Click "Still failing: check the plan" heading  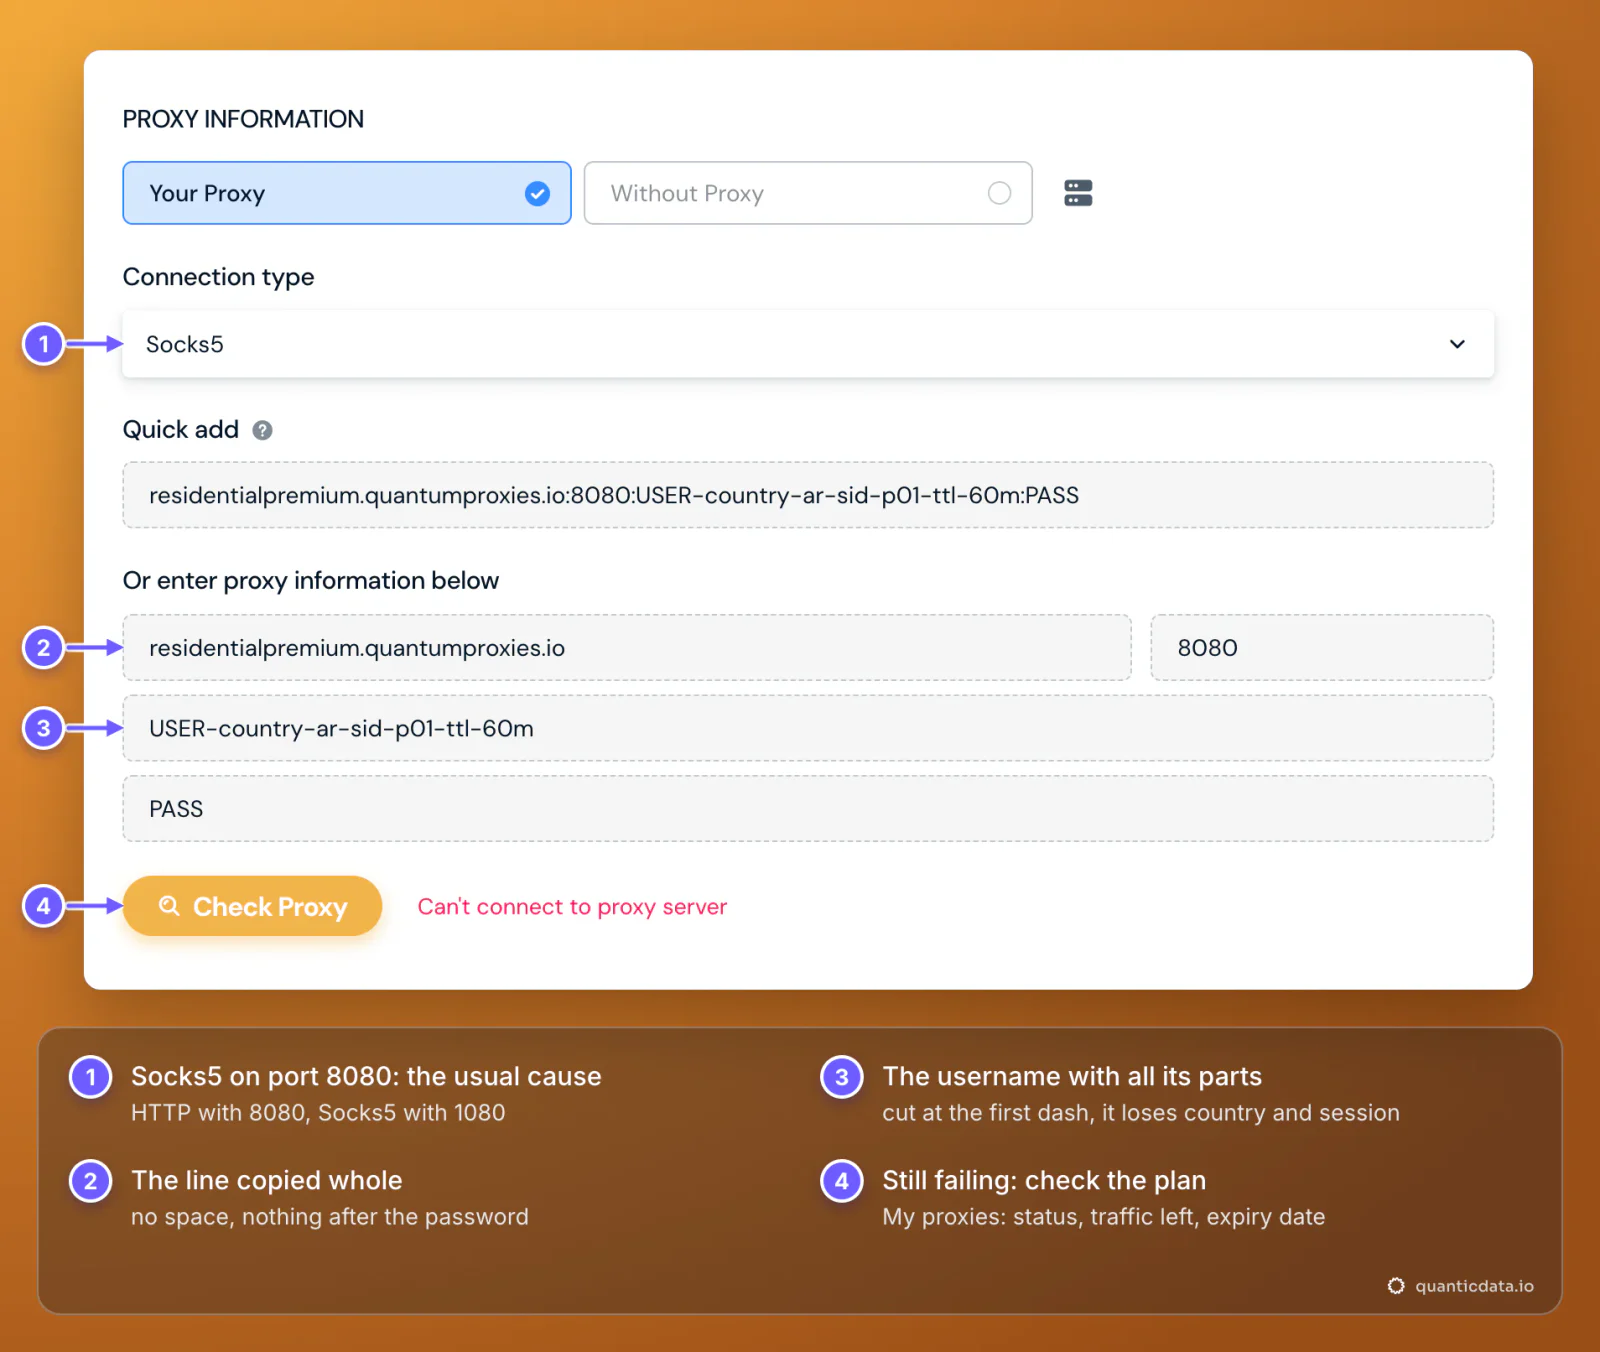pos(1044,1180)
